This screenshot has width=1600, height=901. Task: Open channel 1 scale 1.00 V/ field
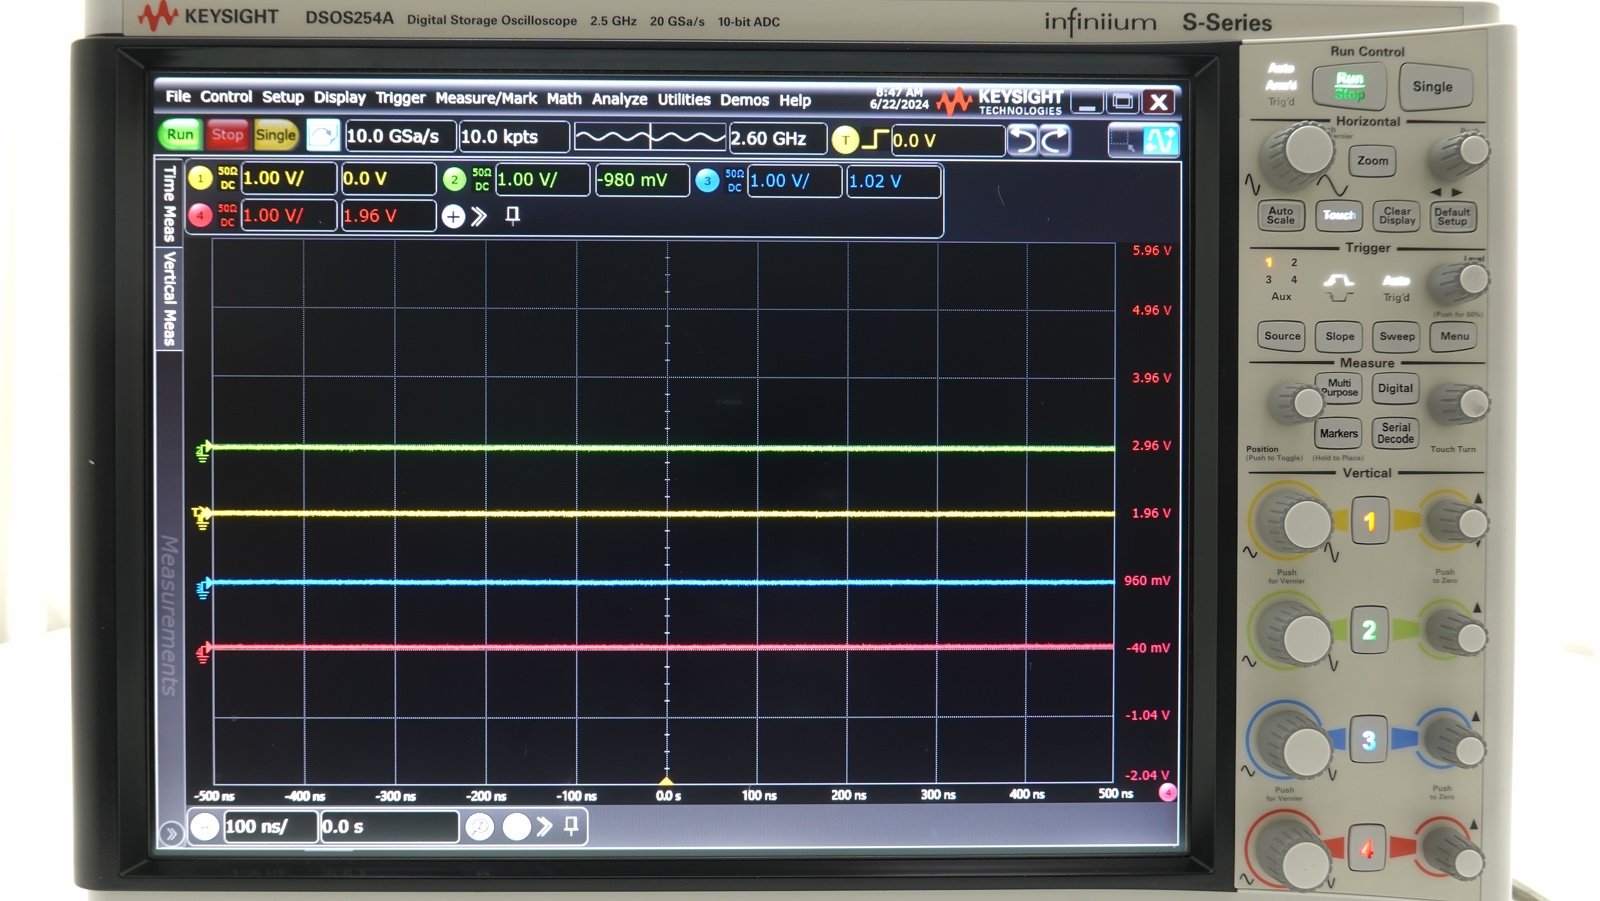click(x=288, y=178)
